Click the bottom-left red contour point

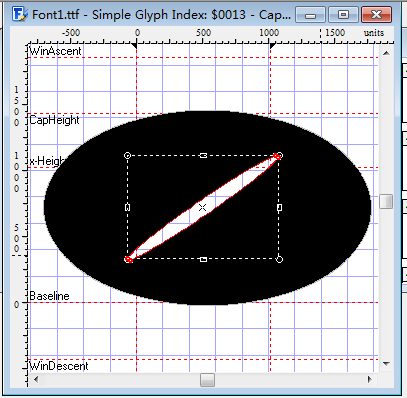pyautogui.click(x=129, y=259)
